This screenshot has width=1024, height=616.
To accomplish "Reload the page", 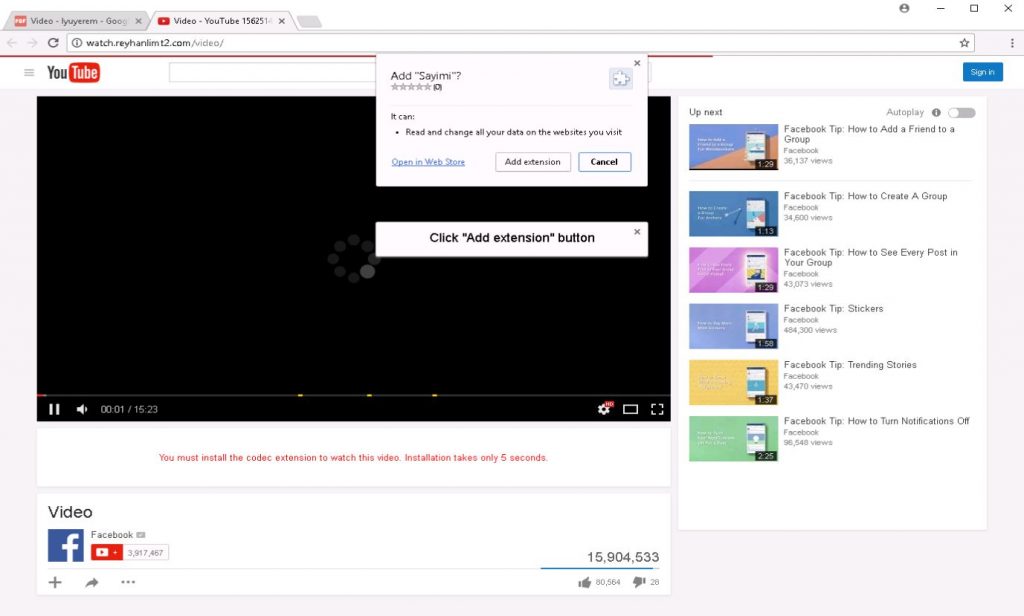I will pyautogui.click(x=54, y=43).
